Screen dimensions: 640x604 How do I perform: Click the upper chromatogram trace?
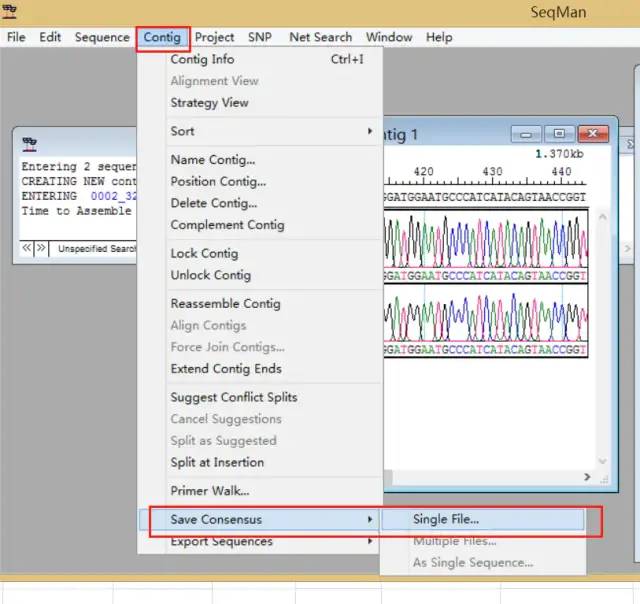click(x=486, y=240)
